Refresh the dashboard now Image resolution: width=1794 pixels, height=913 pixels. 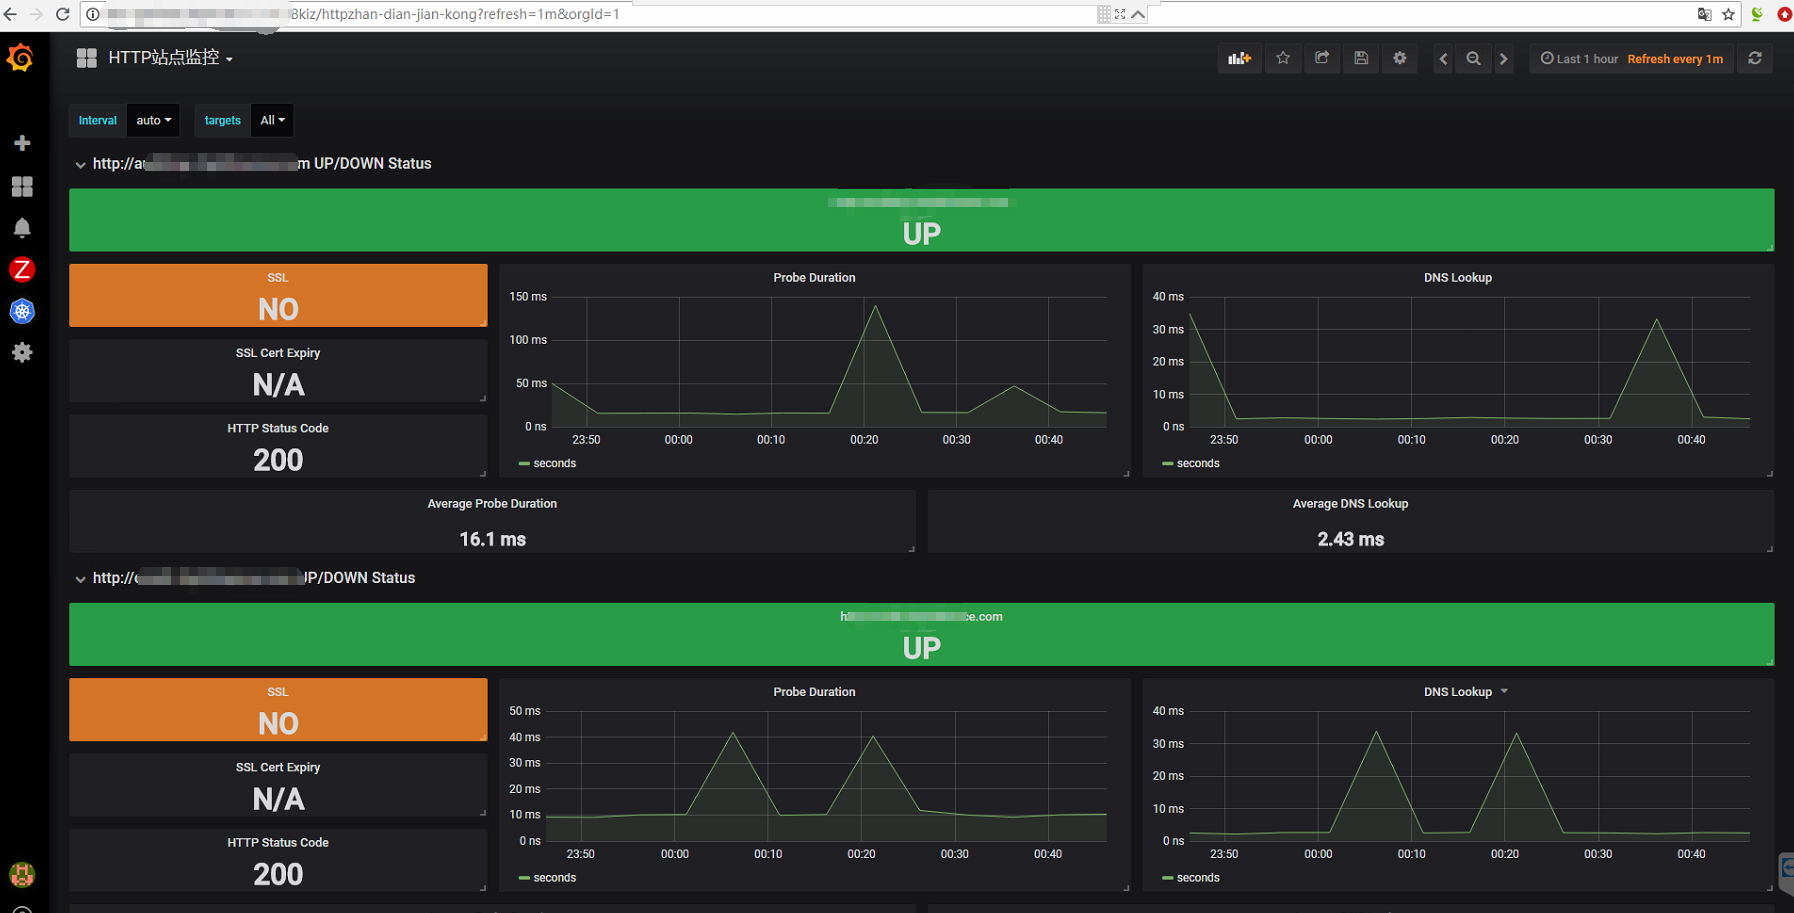1755,58
